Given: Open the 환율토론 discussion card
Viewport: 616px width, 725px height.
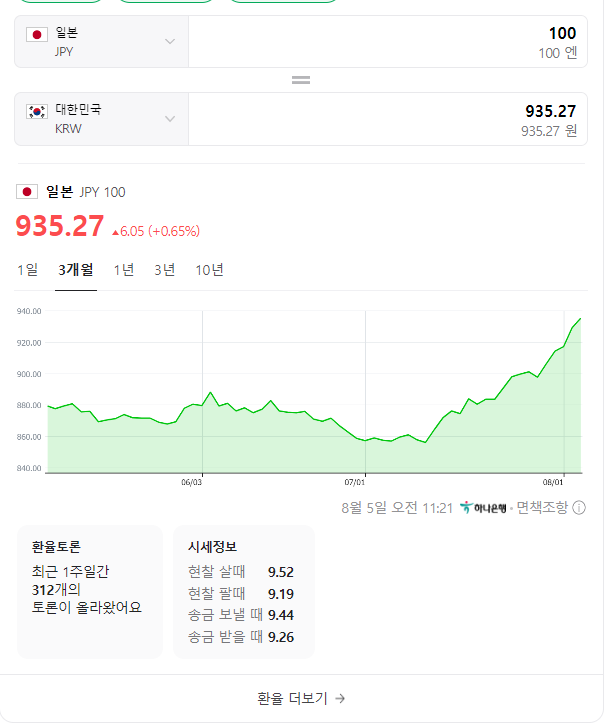Looking at the screenshot, I should pos(89,591).
